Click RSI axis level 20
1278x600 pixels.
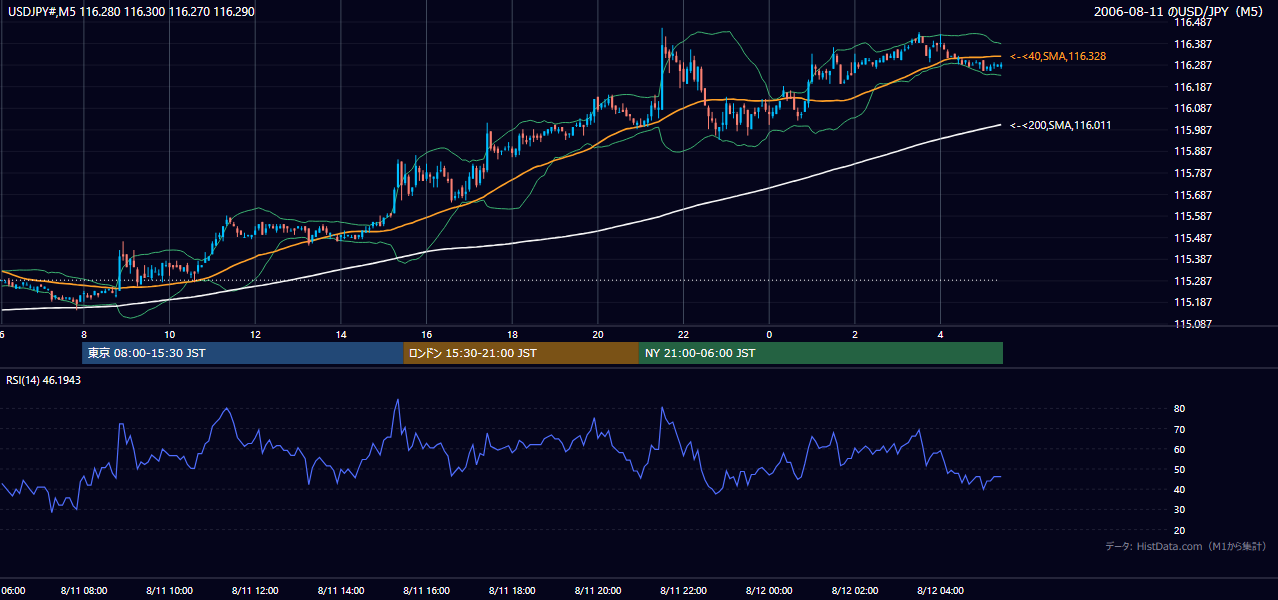pos(1179,530)
